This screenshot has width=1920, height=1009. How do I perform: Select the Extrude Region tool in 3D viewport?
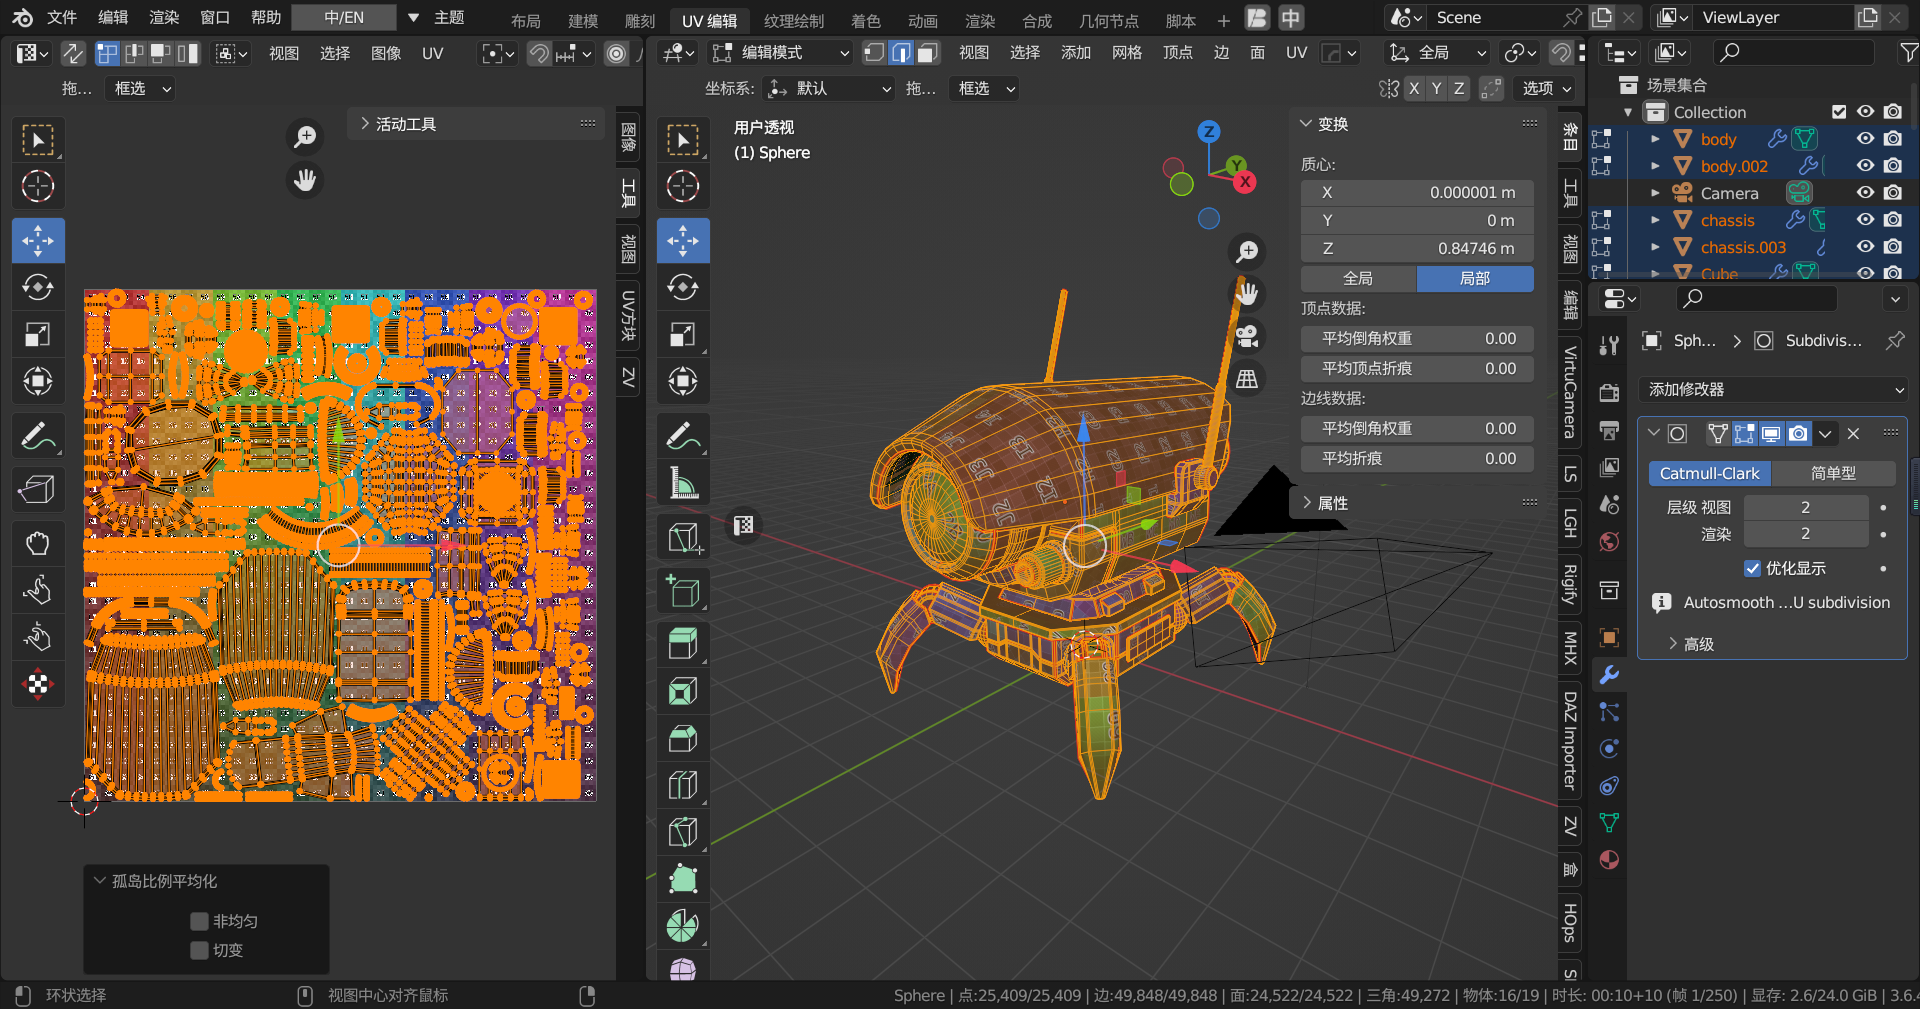(683, 643)
